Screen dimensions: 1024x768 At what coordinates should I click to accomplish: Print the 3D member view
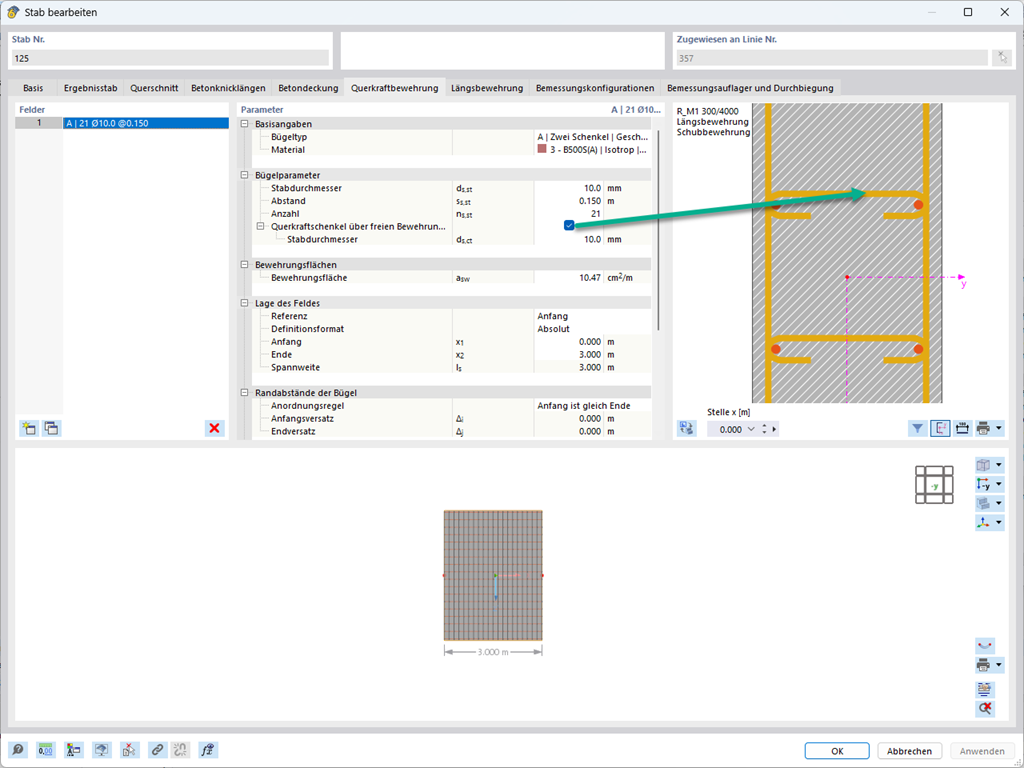pyautogui.click(x=983, y=665)
